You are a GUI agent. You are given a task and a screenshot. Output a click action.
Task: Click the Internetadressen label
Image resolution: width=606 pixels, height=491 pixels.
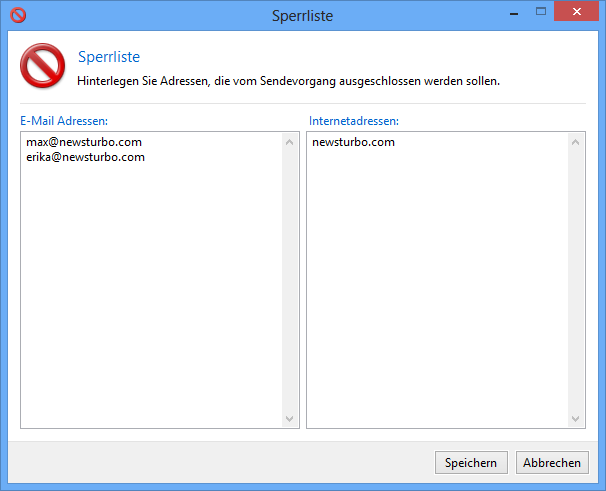353,120
